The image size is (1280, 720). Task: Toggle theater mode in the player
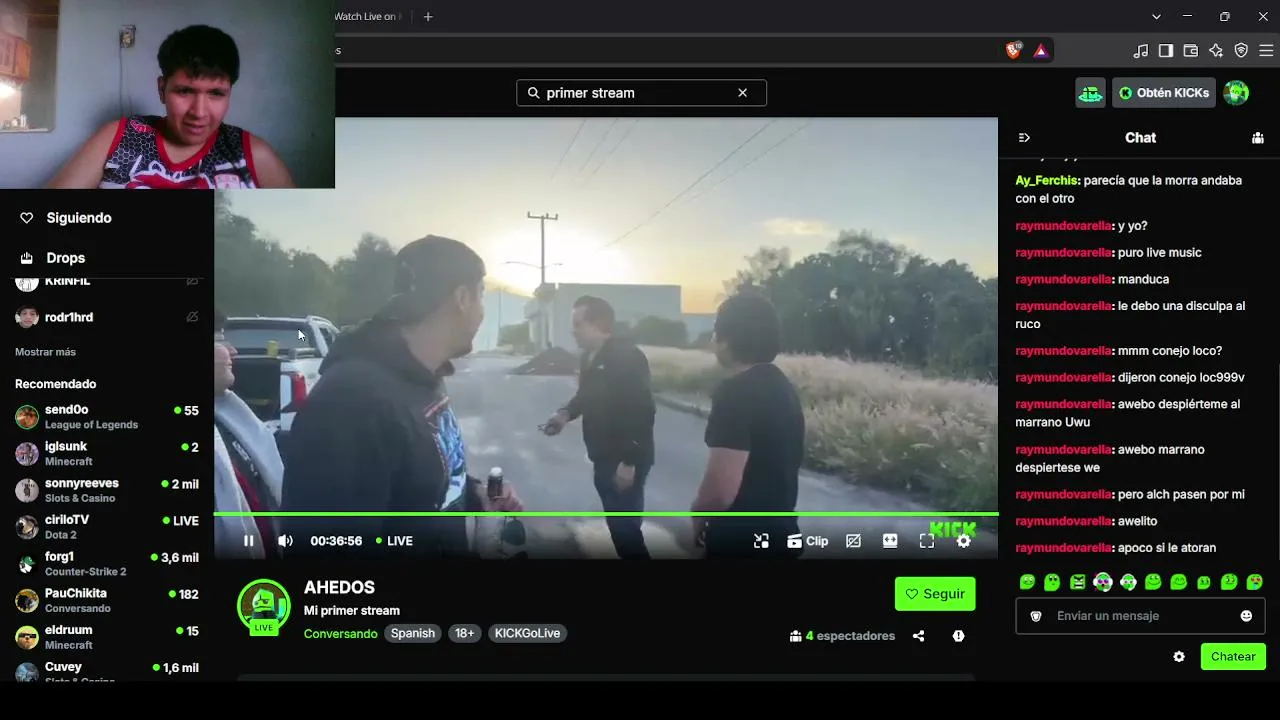click(890, 541)
